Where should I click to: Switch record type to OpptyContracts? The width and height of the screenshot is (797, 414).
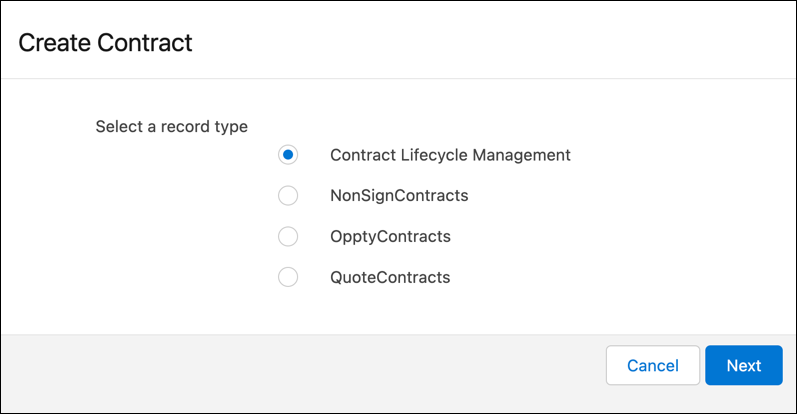pos(288,237)
